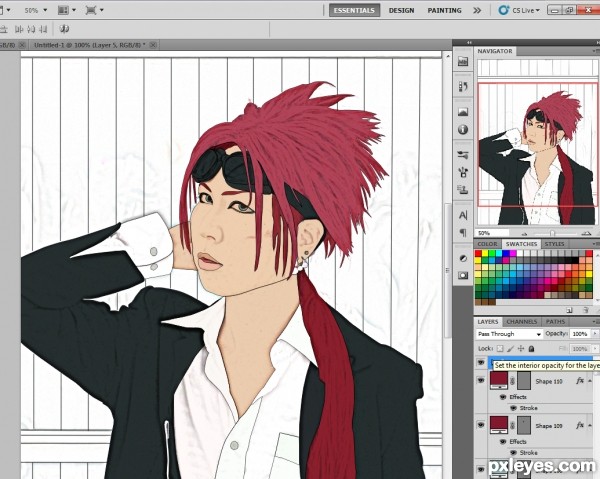Click the fx icon on Shape 109
The height and width of the screenshot is (479, 600).
click(580, 425)
